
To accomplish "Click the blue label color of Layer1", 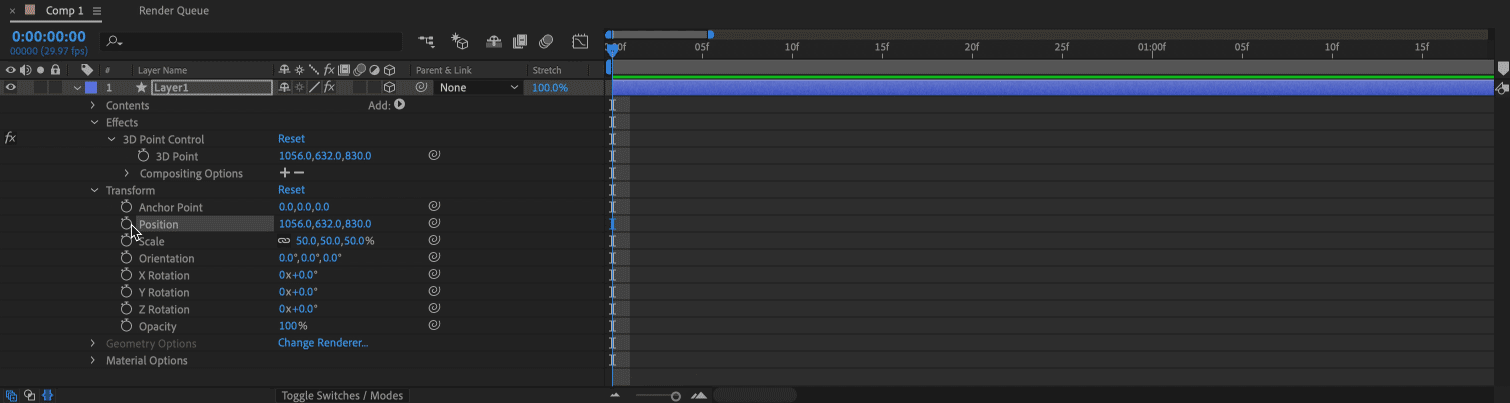I will click(x=91, y=87).
